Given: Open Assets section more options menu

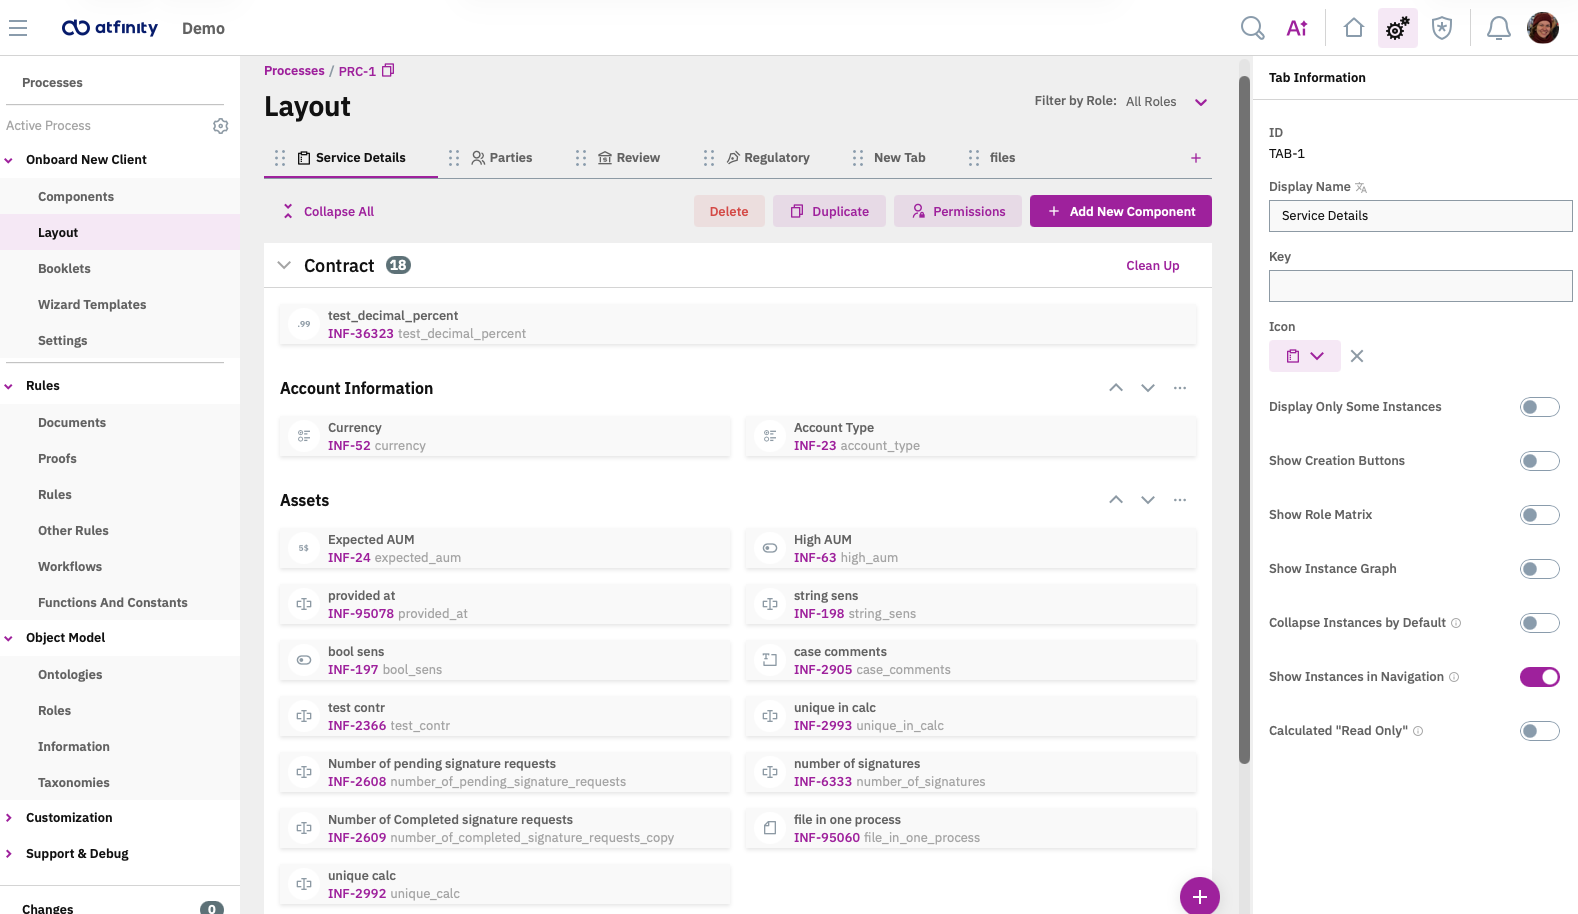Looking at the screenshot, I should coord(1180,500).
